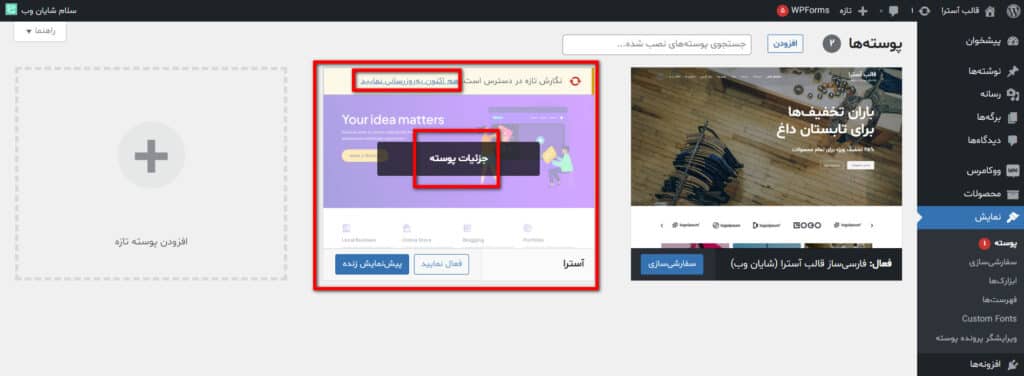Click the محصولات products icon

(x=1012, y=194)
